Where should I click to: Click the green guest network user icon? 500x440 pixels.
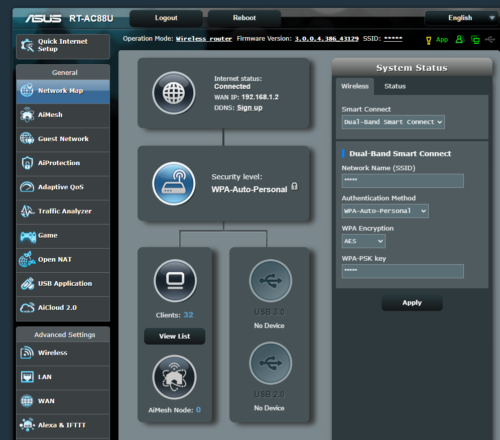click(460, 39)
